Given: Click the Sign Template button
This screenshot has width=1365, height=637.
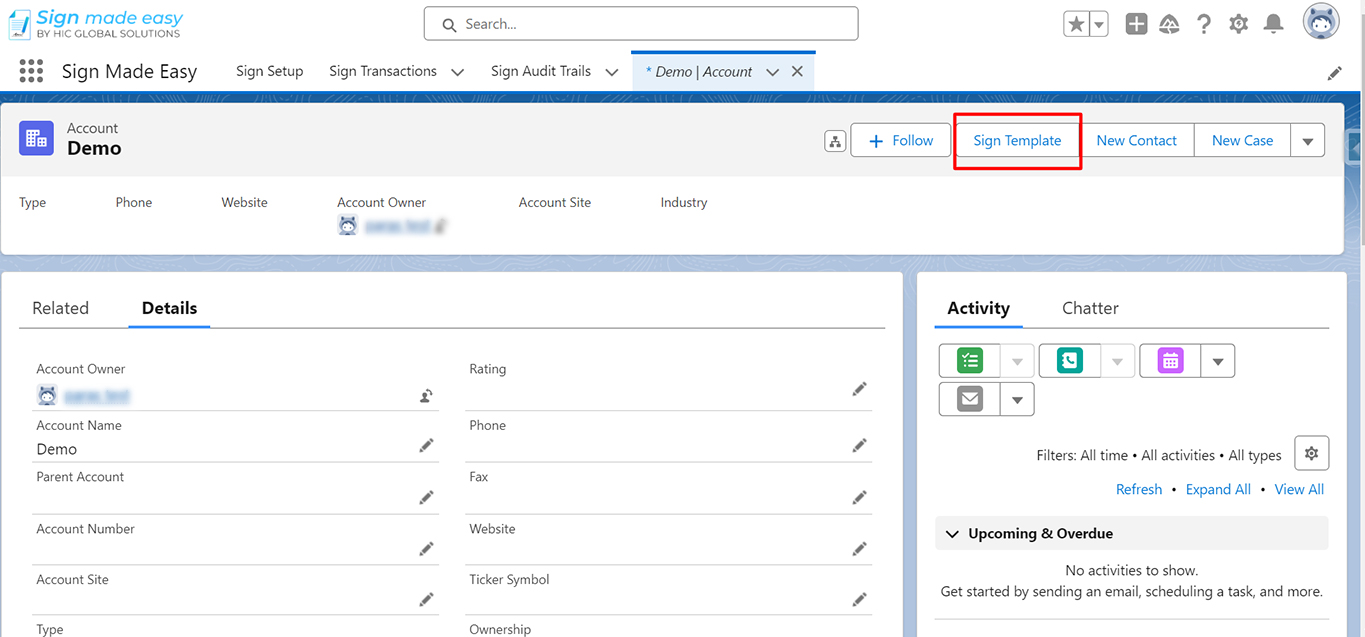Looking at the screenshot, I should tap(1017, 141).
